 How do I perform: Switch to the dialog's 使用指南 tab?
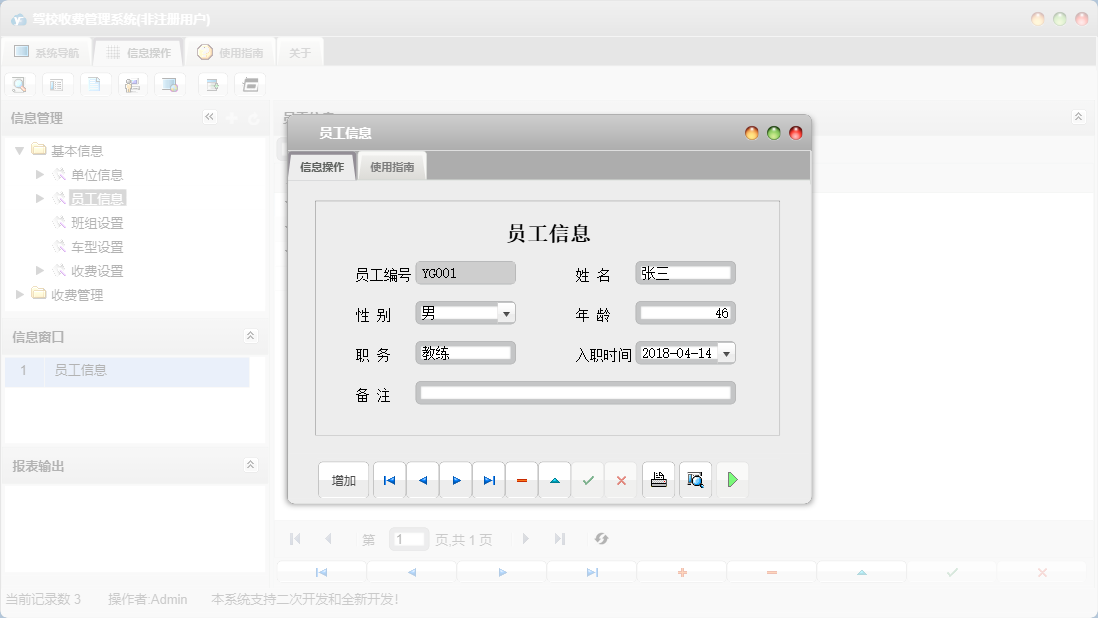(392, 167)
